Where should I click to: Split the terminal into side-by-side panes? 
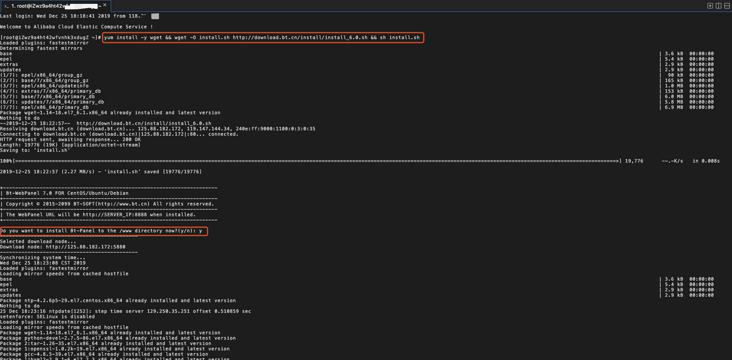click(x=718, y=6)
